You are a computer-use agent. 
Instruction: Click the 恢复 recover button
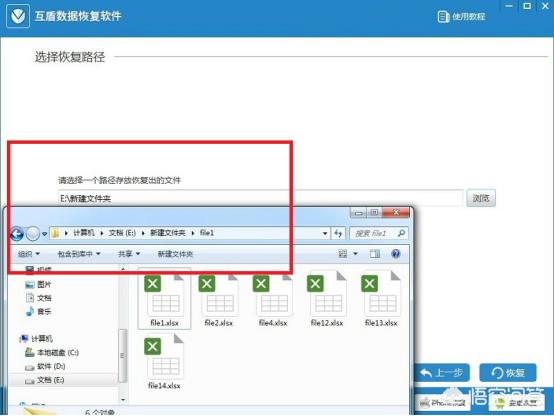(x=508, y=373)
